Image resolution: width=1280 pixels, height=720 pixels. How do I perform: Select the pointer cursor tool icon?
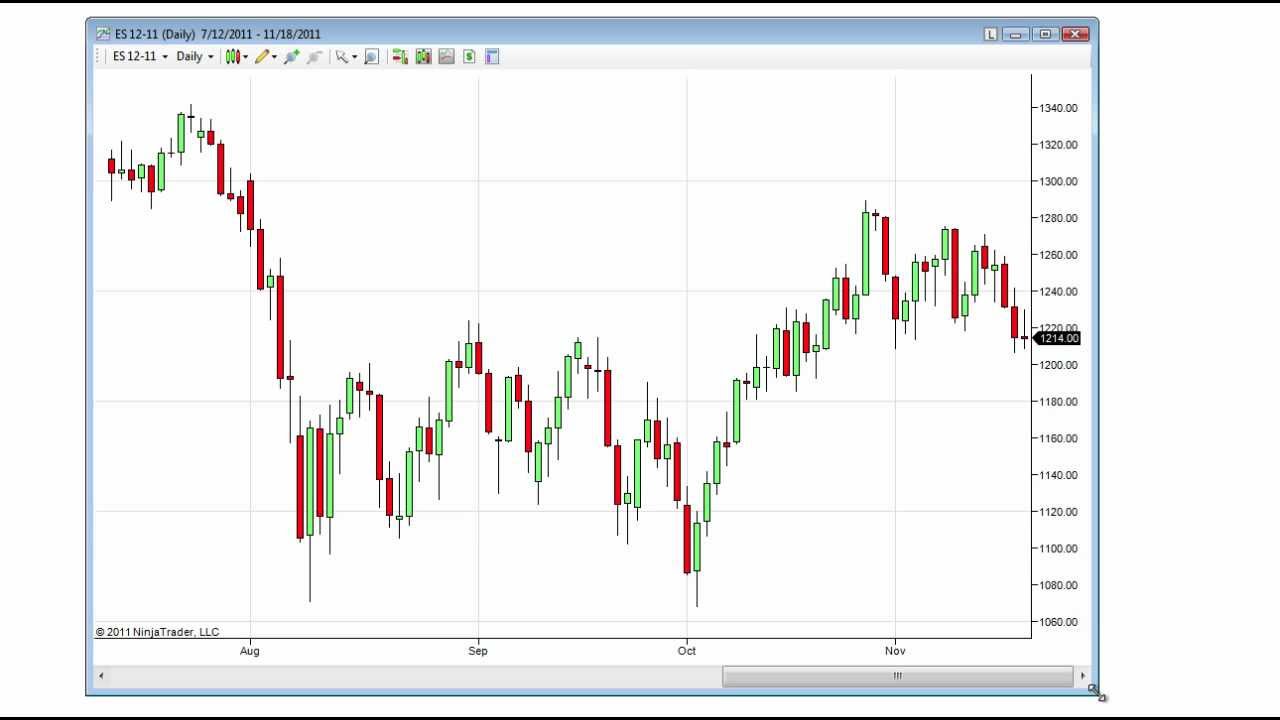pos(341,57)
